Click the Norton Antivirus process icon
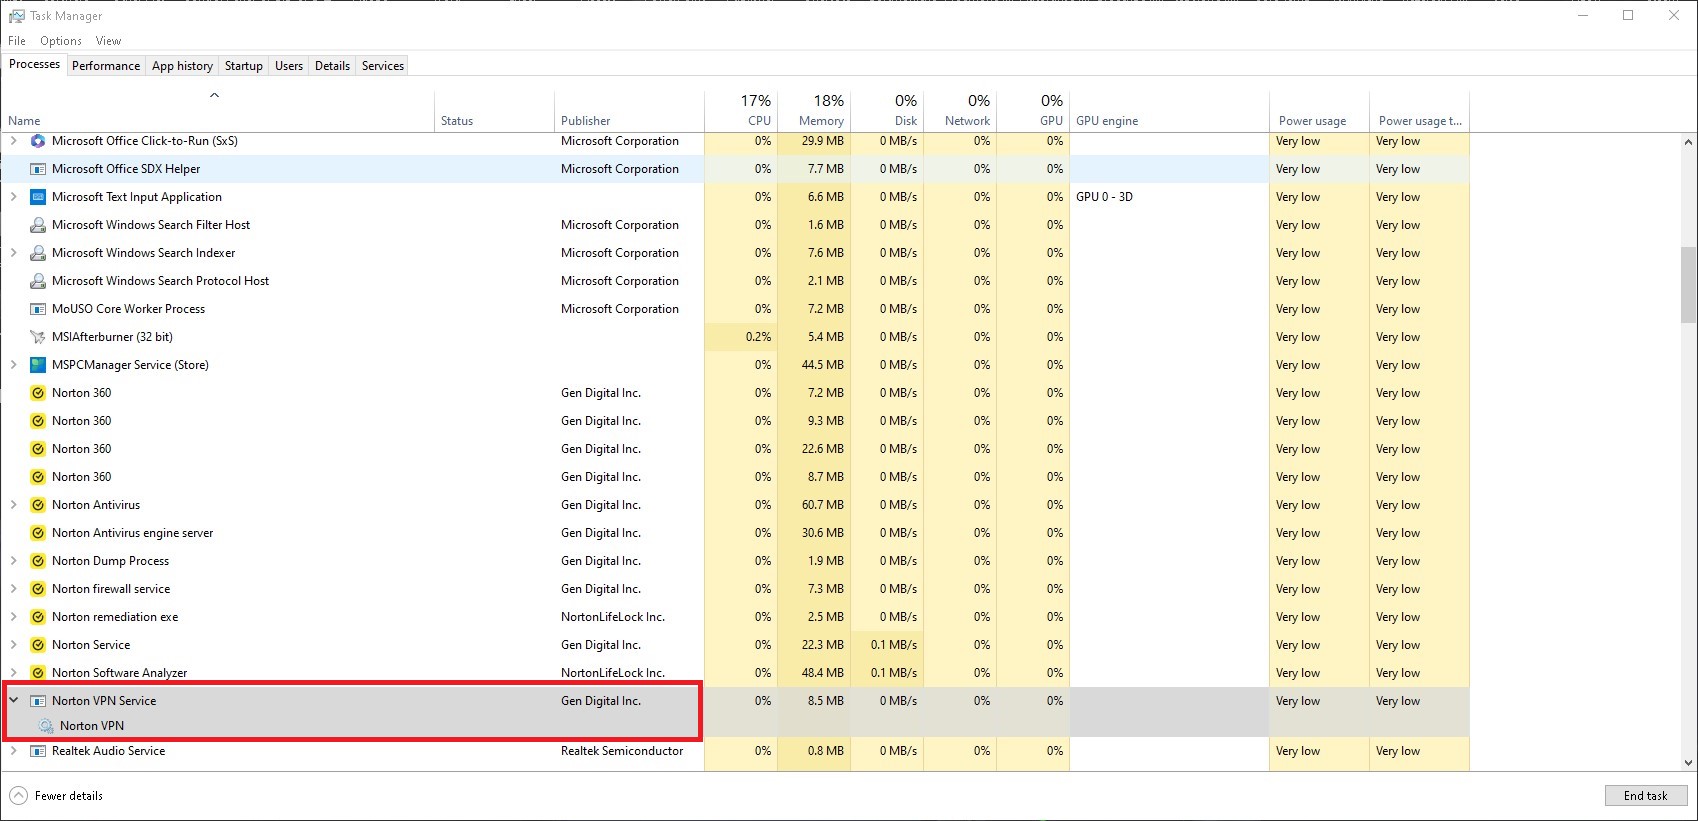The image size is (1698, 821). point(38,505)
